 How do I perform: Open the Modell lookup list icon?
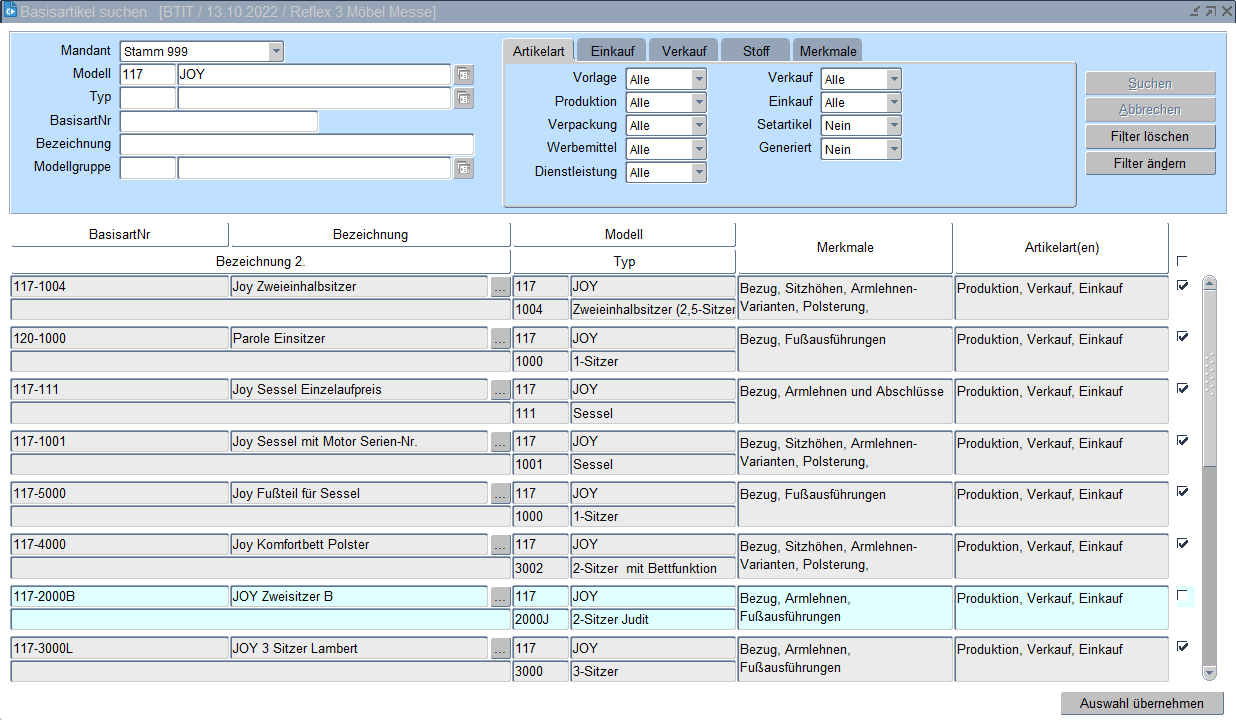464,75
